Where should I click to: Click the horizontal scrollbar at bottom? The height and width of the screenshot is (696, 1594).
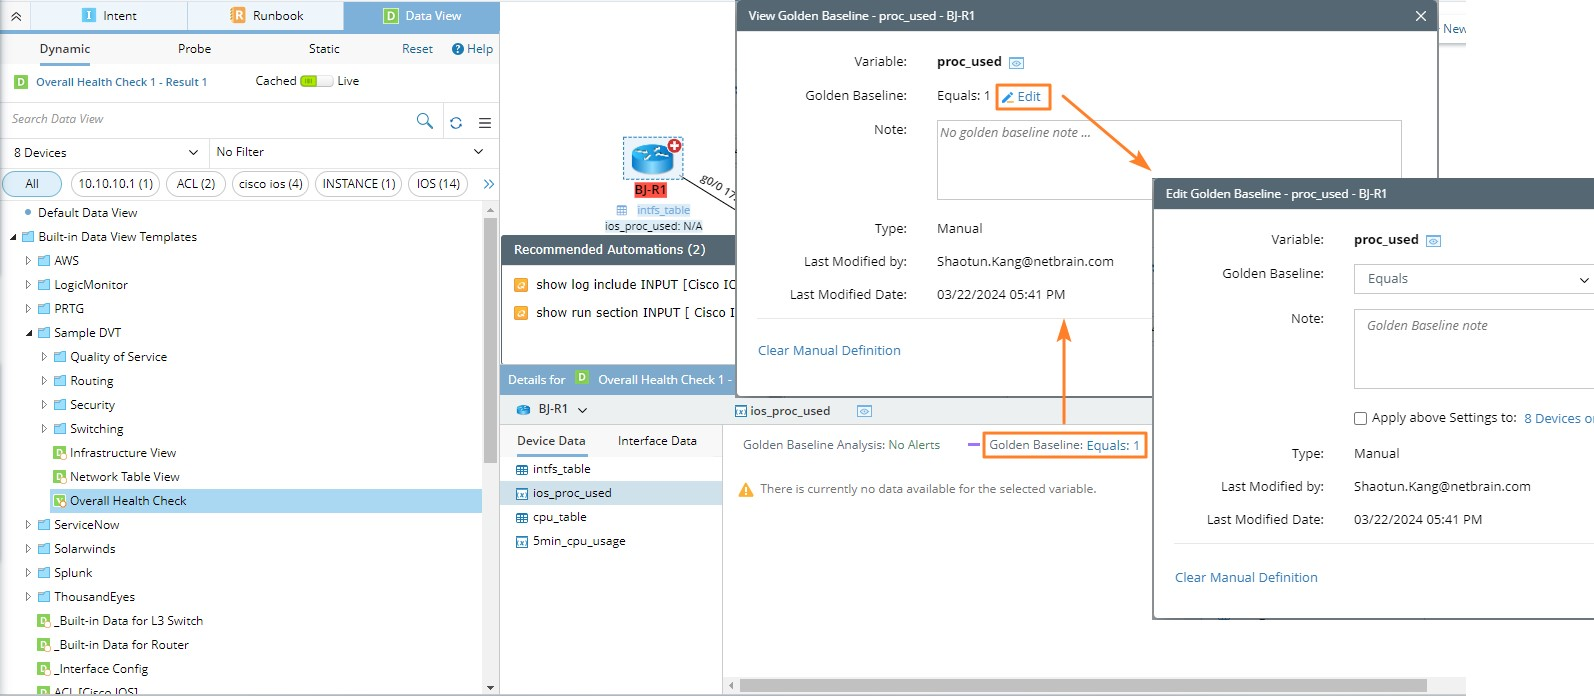point(1082,686)
